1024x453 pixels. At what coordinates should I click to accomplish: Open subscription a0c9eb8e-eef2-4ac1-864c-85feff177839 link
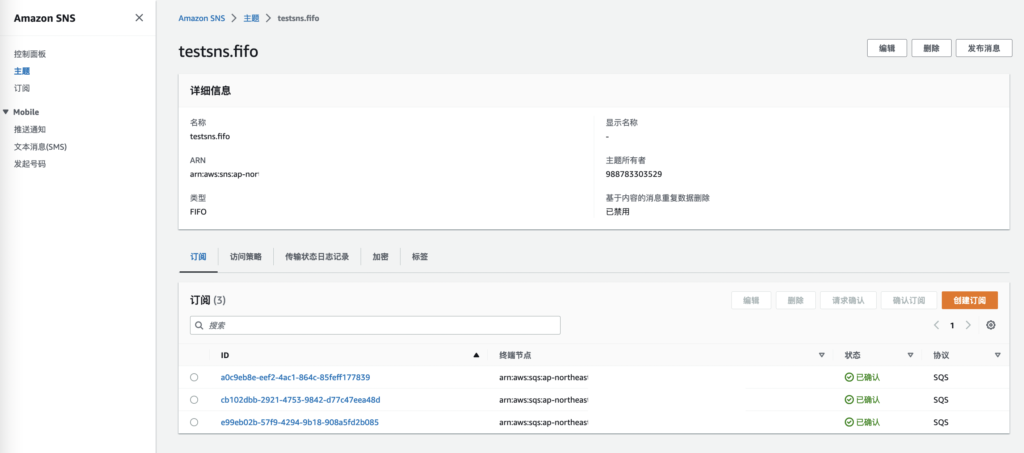[x=296, y=377]
